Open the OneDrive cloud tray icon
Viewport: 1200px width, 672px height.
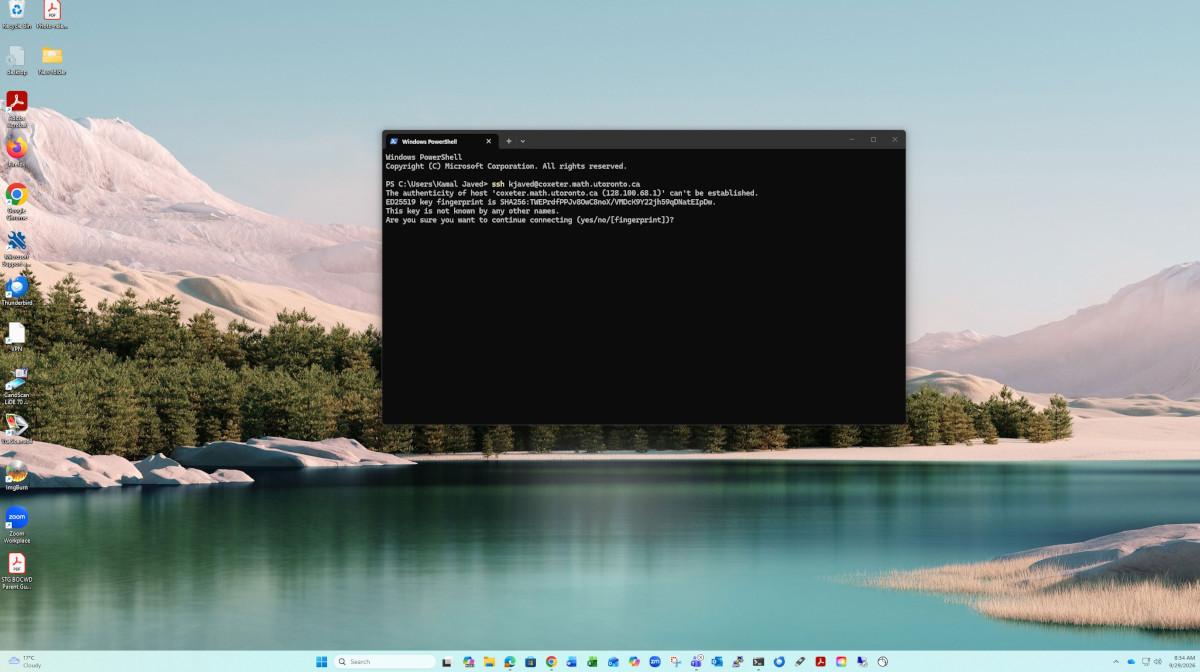(x=1131, y=661)
